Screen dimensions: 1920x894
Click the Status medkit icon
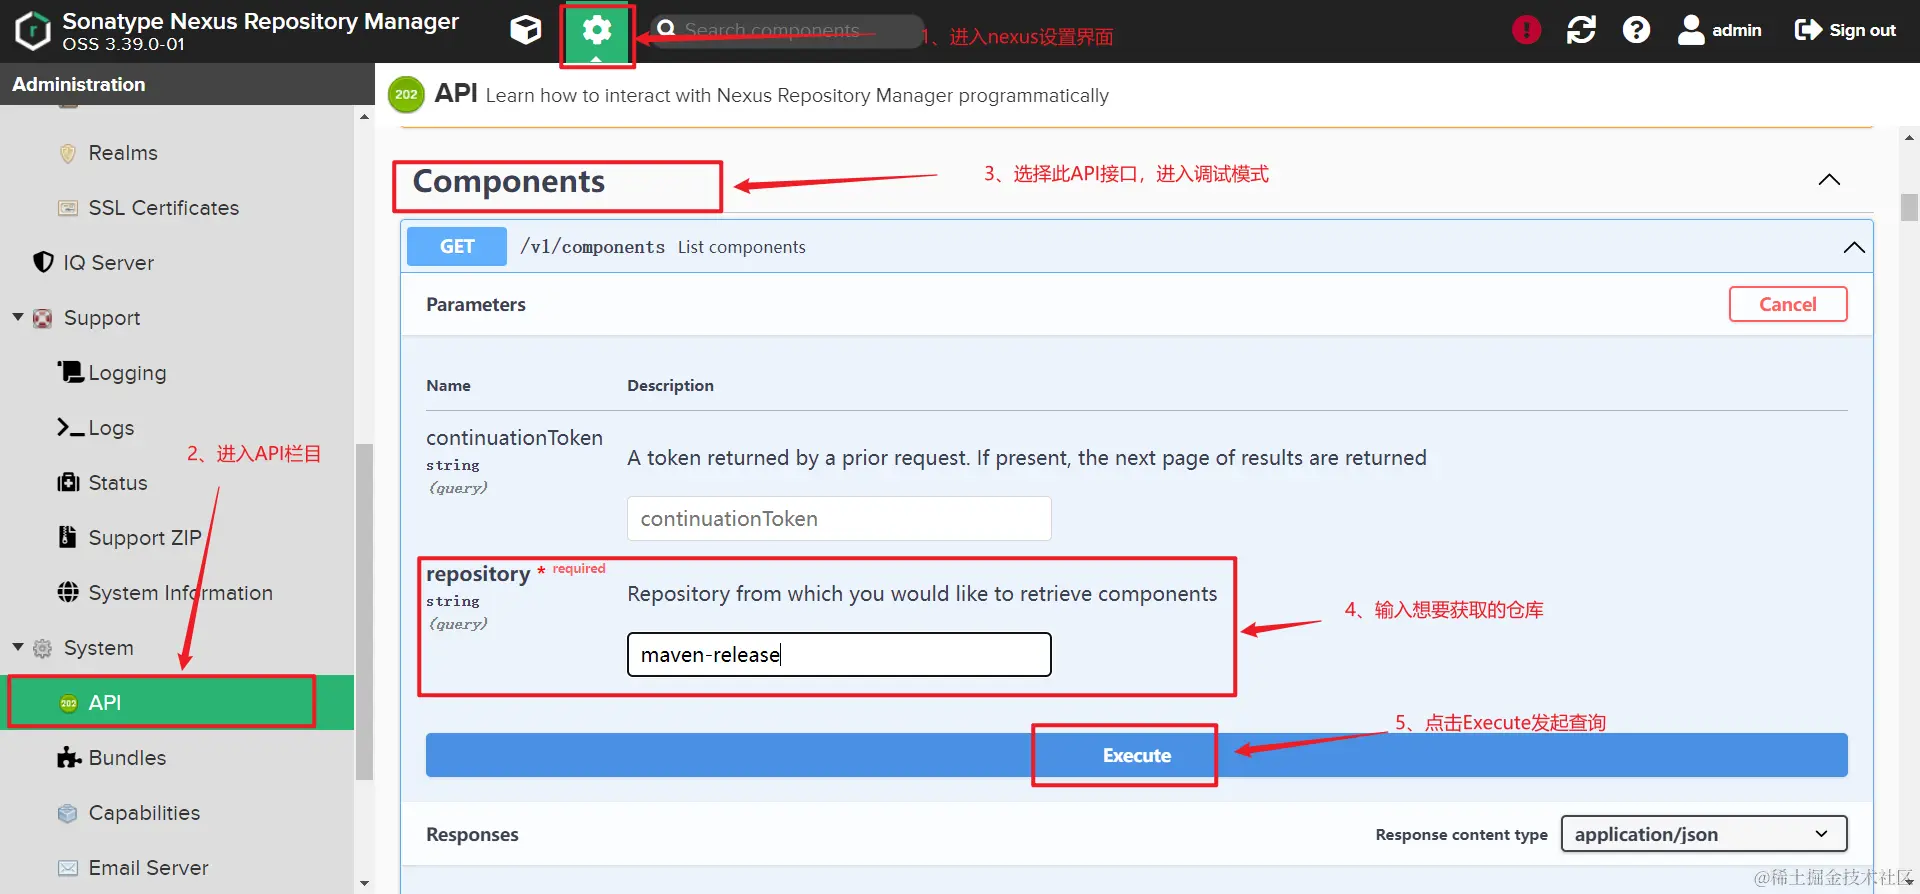tap(68, 482)
